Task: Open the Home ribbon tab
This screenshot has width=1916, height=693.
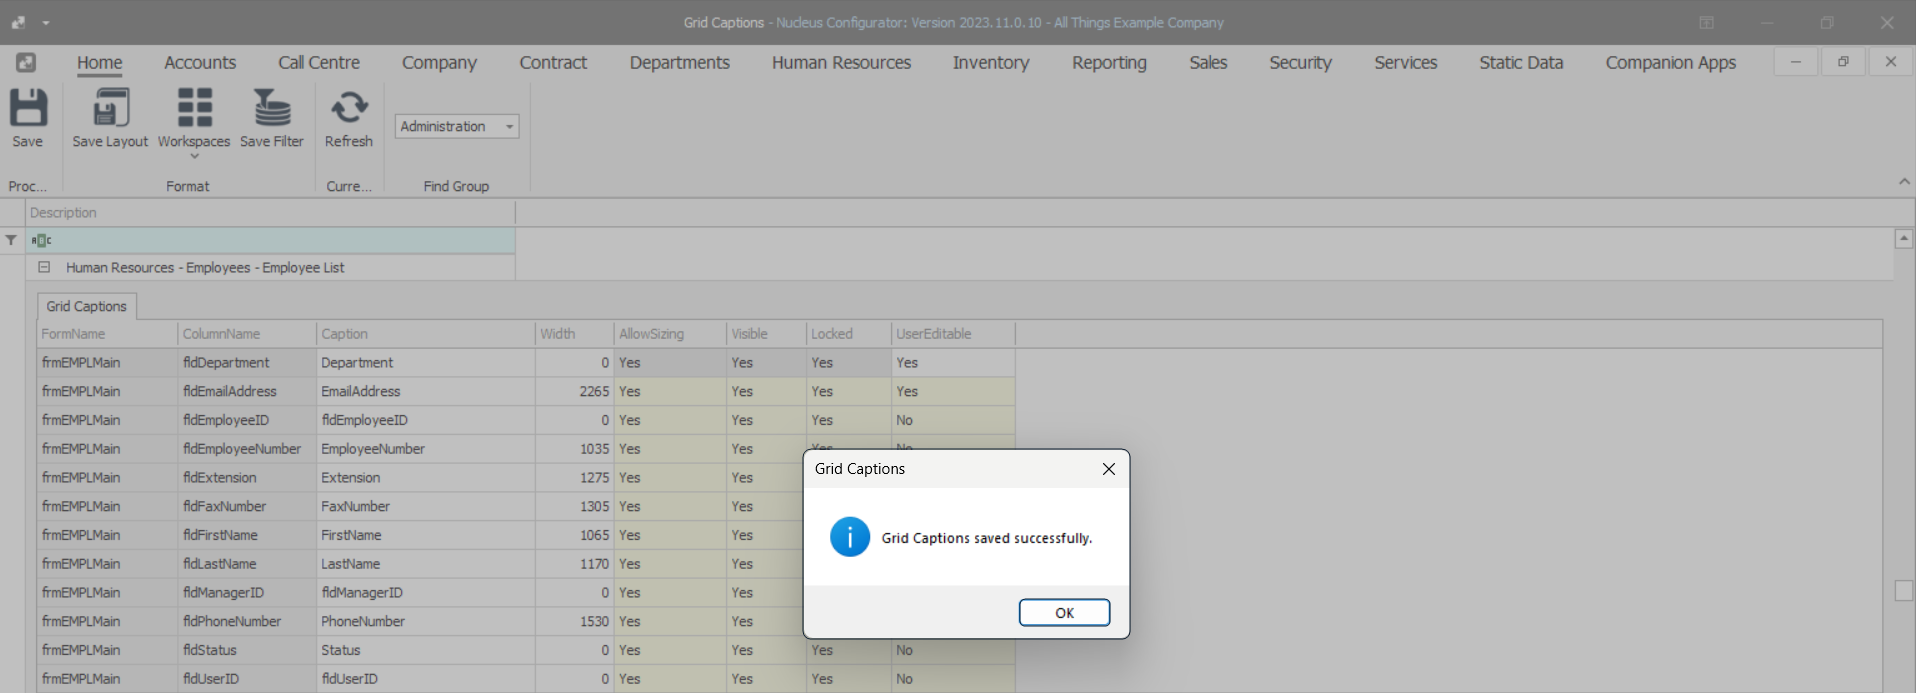Action: [x=100, y=62]
